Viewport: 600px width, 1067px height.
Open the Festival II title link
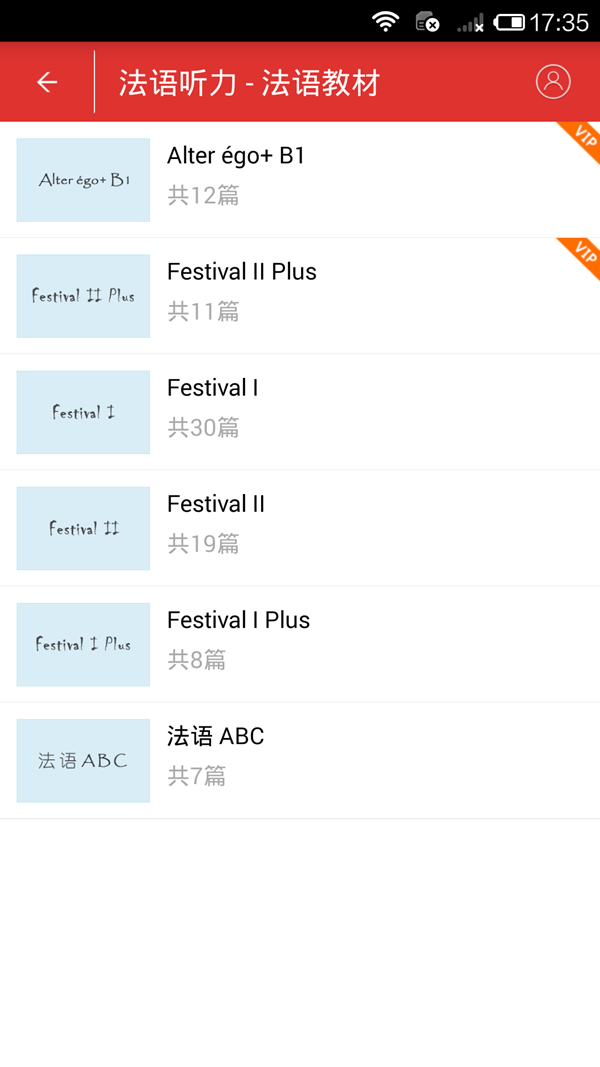pos(216,504)
